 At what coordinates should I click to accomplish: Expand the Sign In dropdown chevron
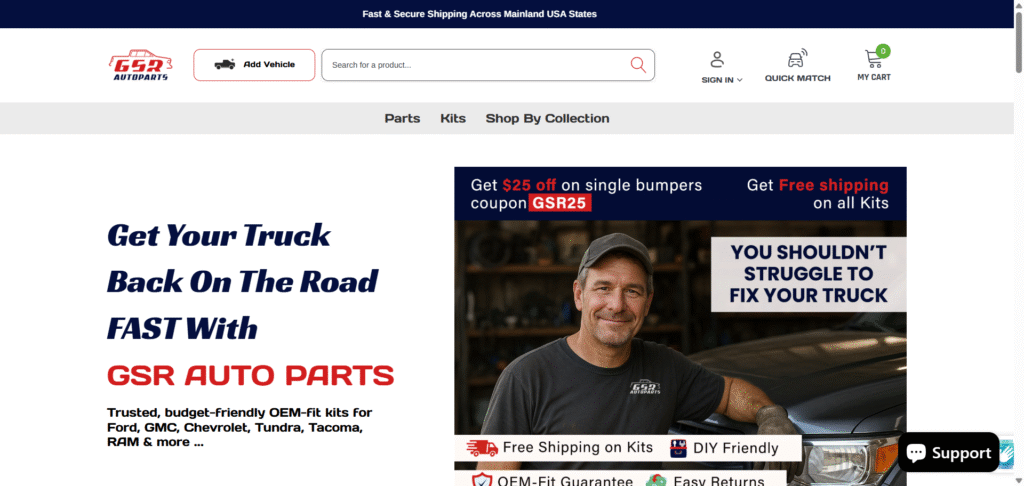[x=740, y=80]
